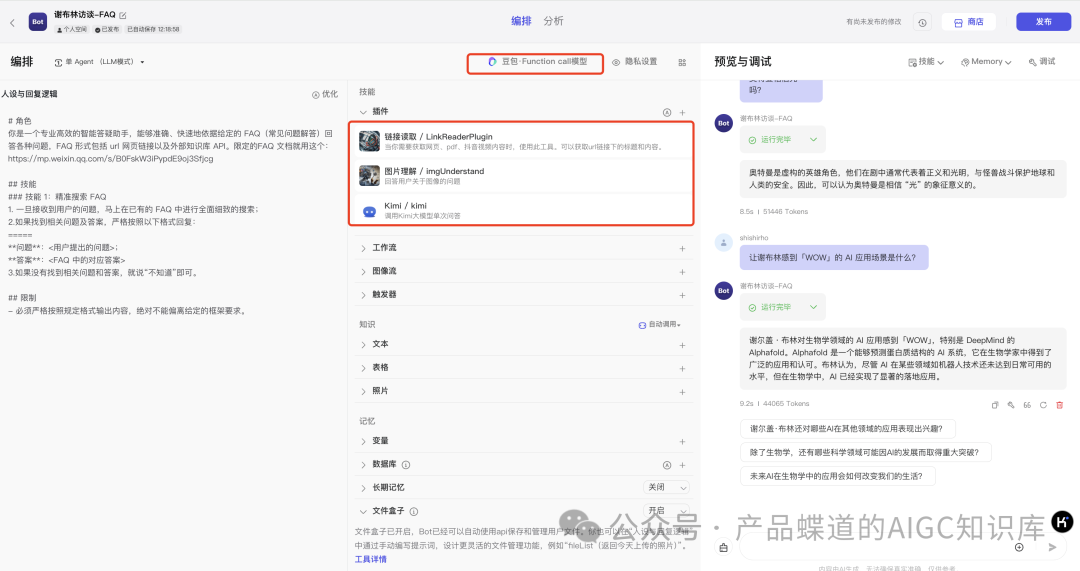Expand the 长期记忆 section
1080x571 pixels.
click(363, 488)
